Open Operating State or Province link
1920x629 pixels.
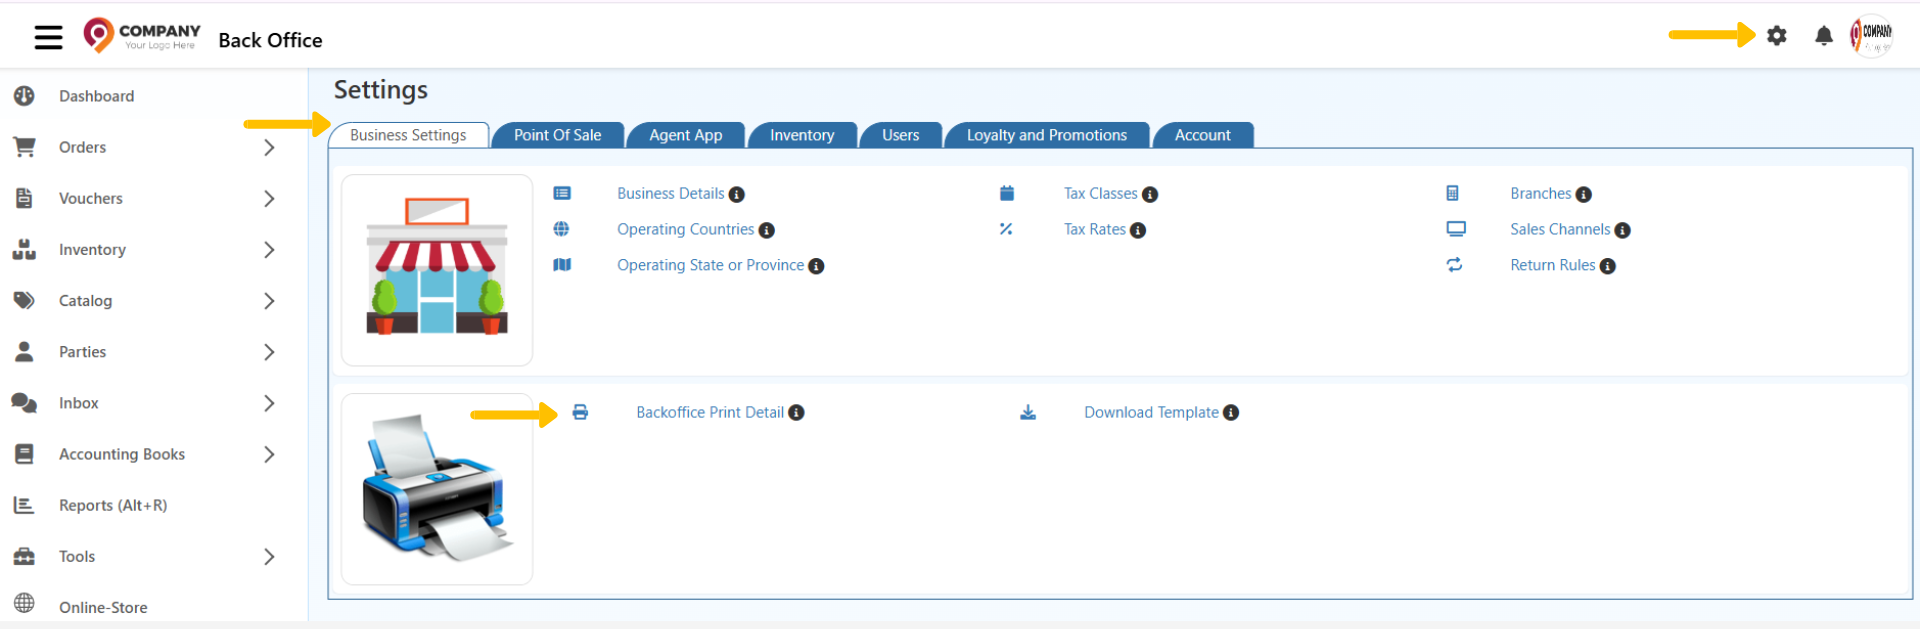(710, 265)
